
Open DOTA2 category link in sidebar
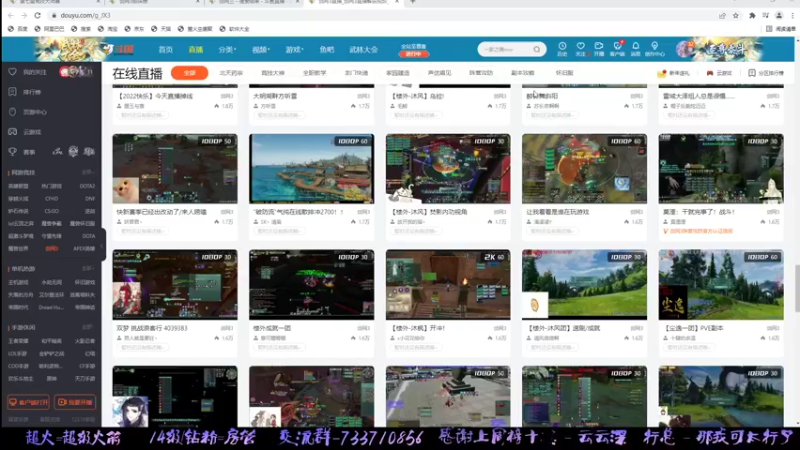(x=87, y=186)
